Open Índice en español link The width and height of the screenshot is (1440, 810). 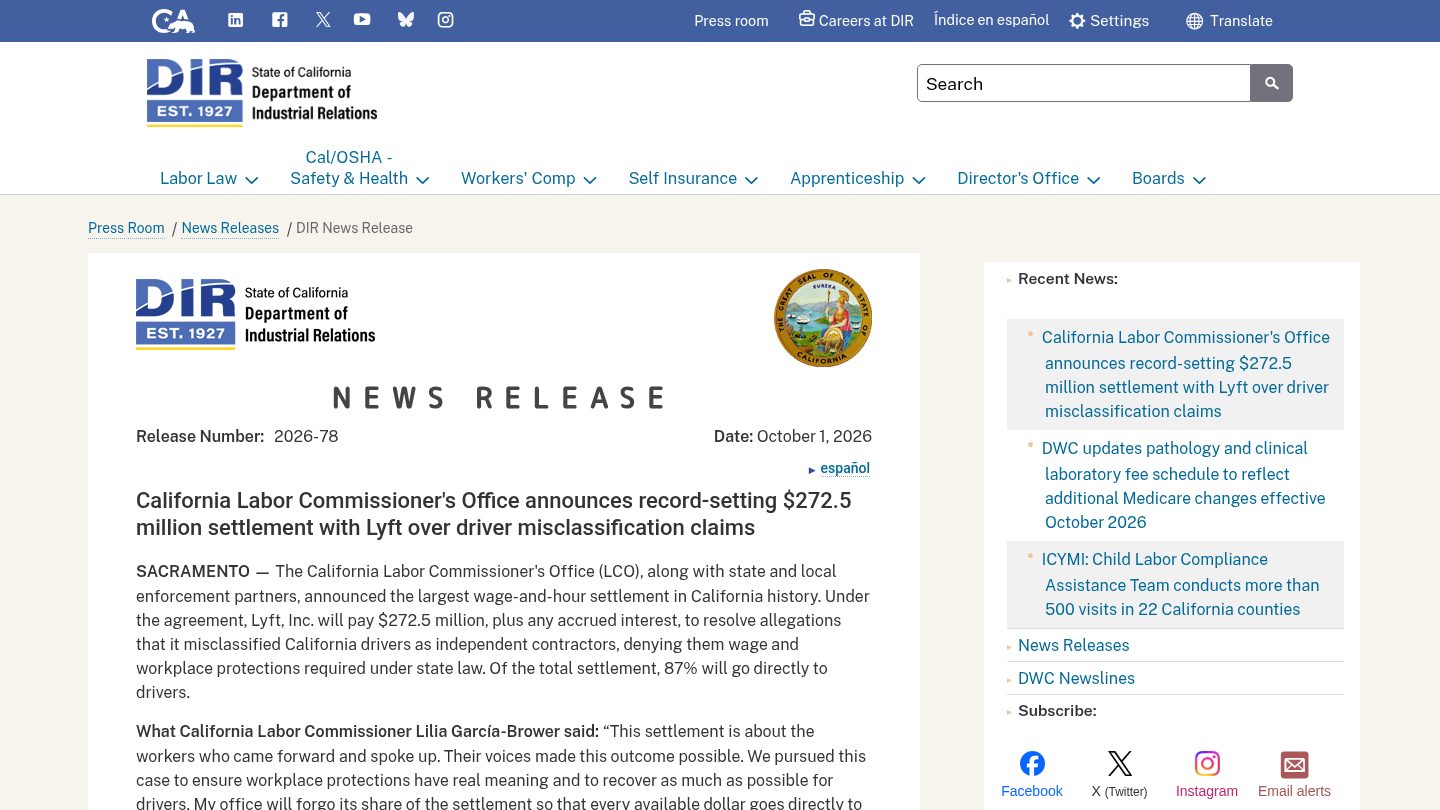[991, 20]
